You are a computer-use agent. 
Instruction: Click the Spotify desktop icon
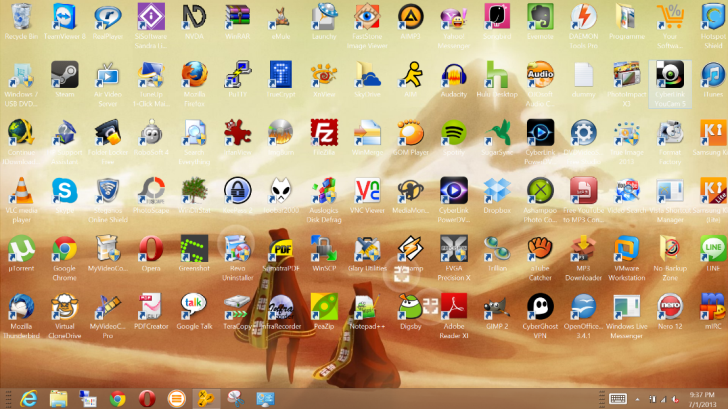coord(454,133)
